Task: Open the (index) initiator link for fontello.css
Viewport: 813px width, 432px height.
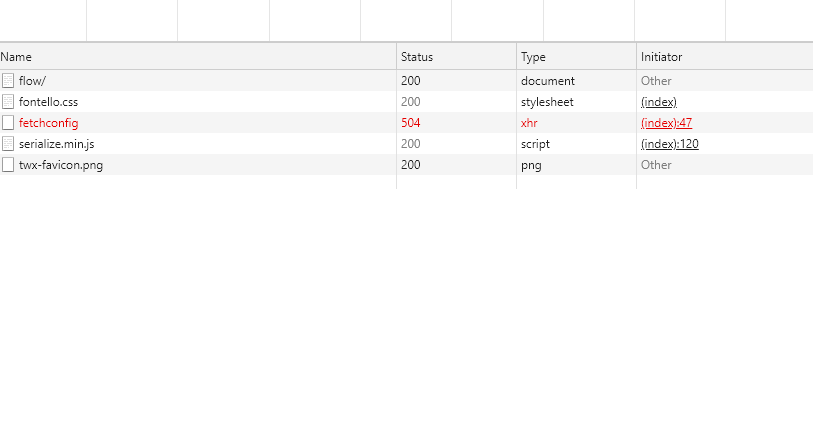Action: coord(659,102)
